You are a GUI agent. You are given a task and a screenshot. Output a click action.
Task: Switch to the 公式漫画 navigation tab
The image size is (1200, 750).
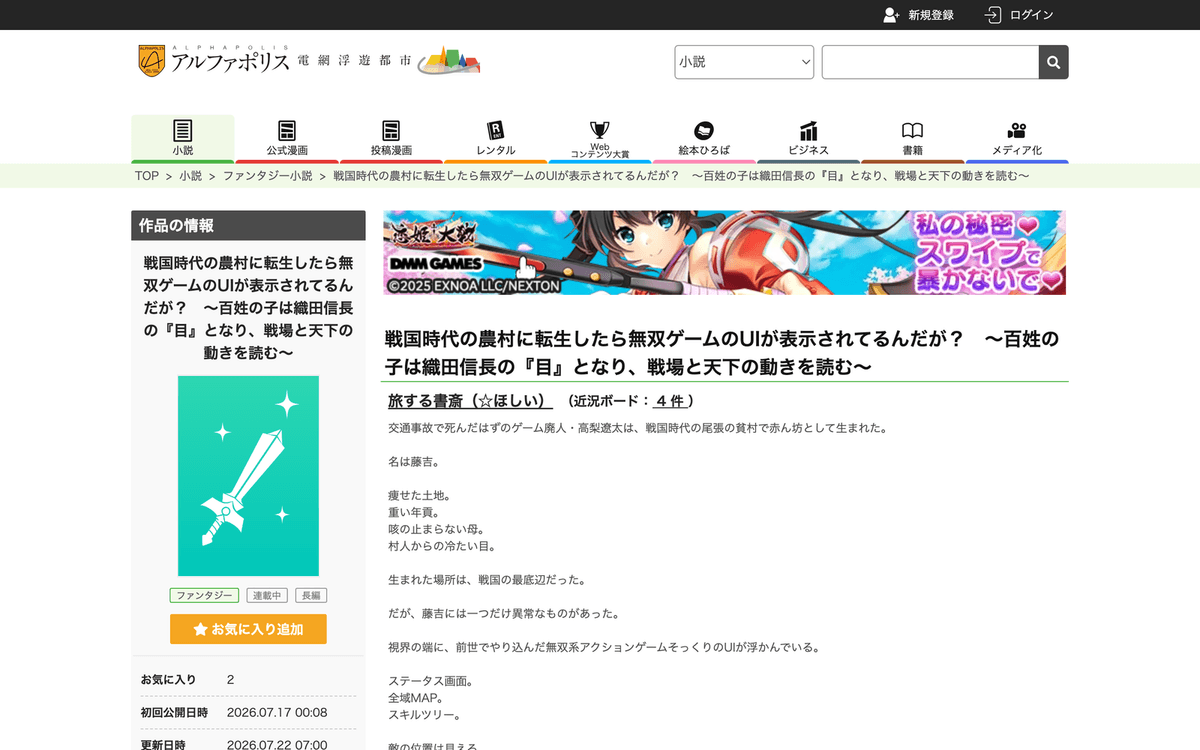click(x=287, y=138)
